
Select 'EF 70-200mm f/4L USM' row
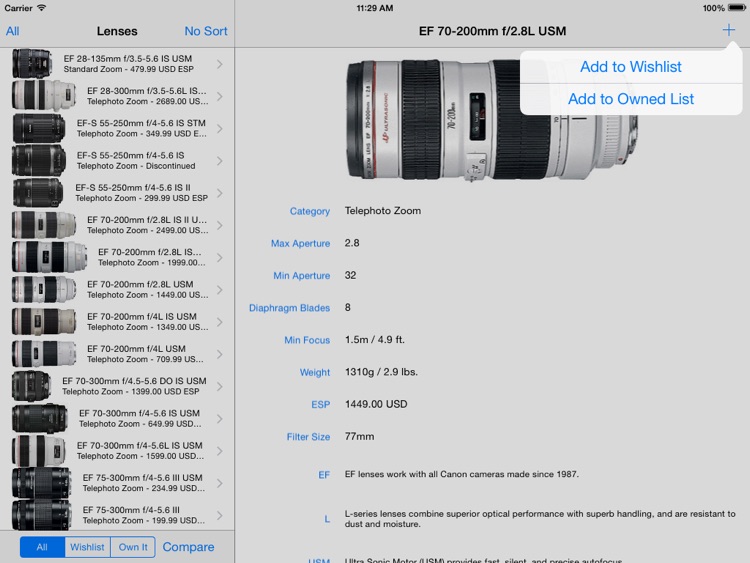coord(117,354)
